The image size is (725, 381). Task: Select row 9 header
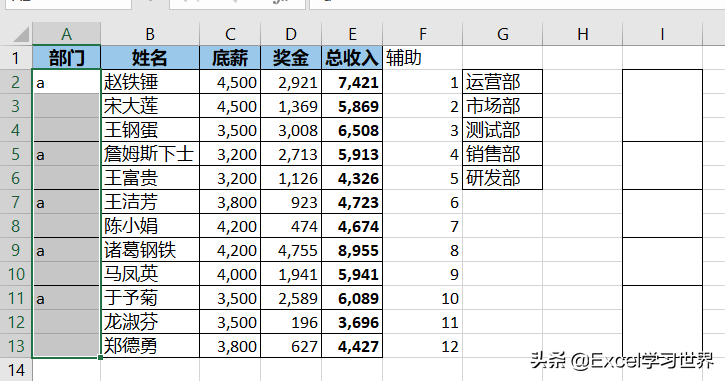click(x=16, y=250)
